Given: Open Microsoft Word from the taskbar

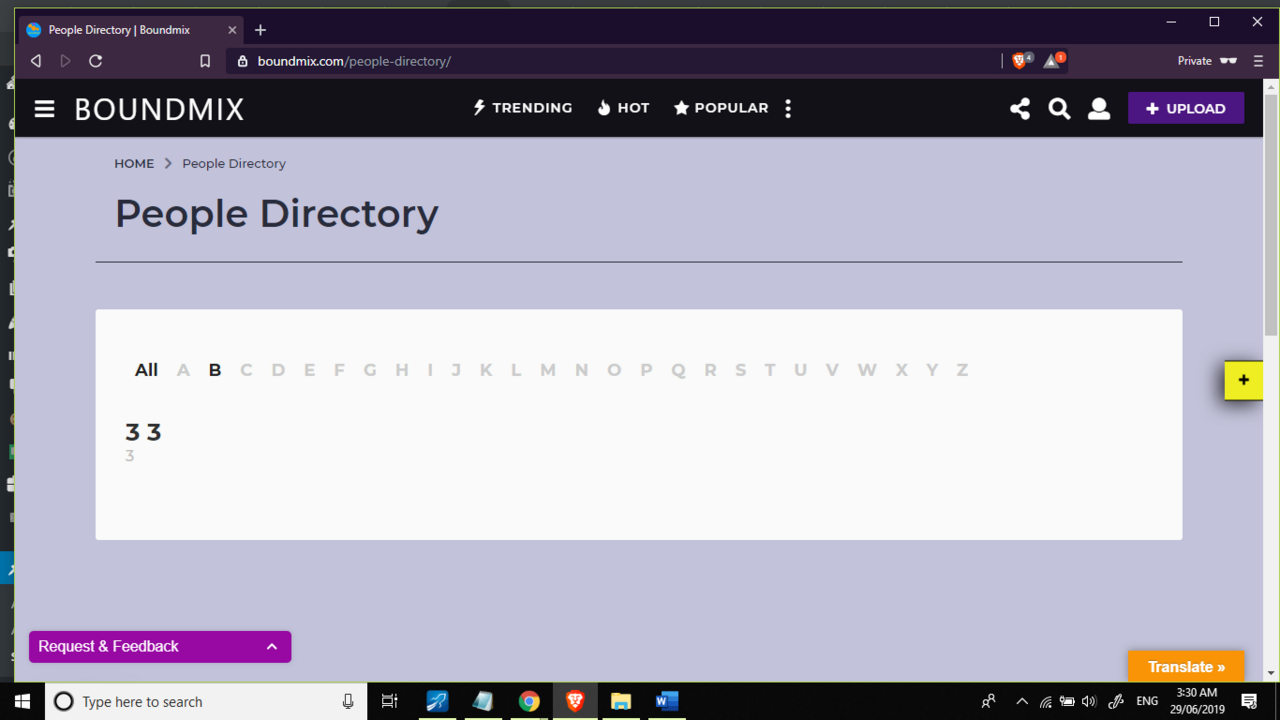Looking at the screenshot, I should (667, 701).
